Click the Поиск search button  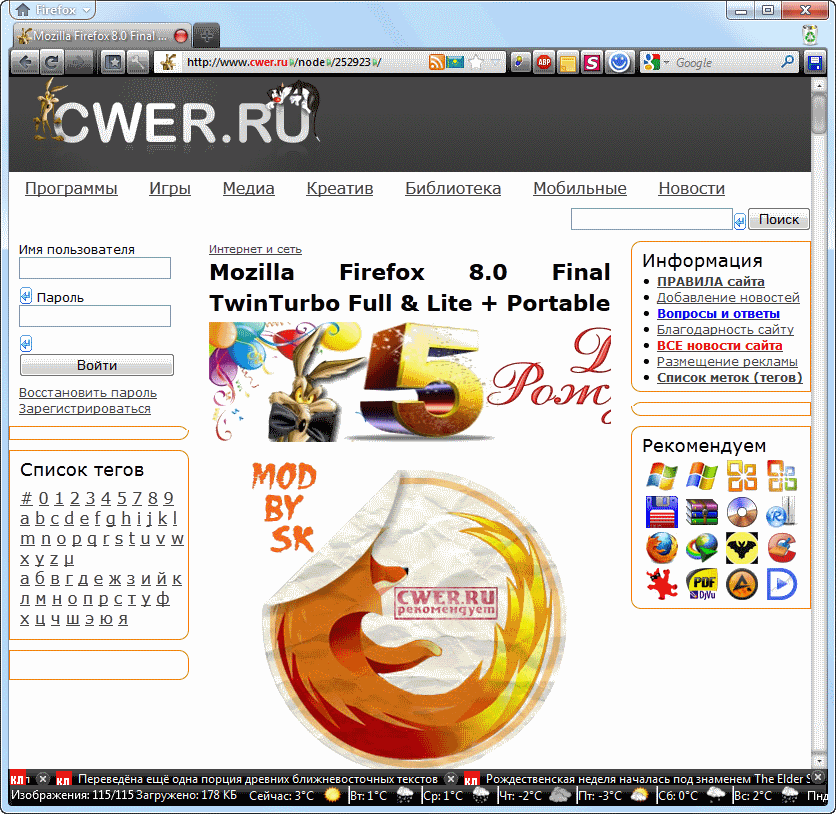tap(779, 219)
